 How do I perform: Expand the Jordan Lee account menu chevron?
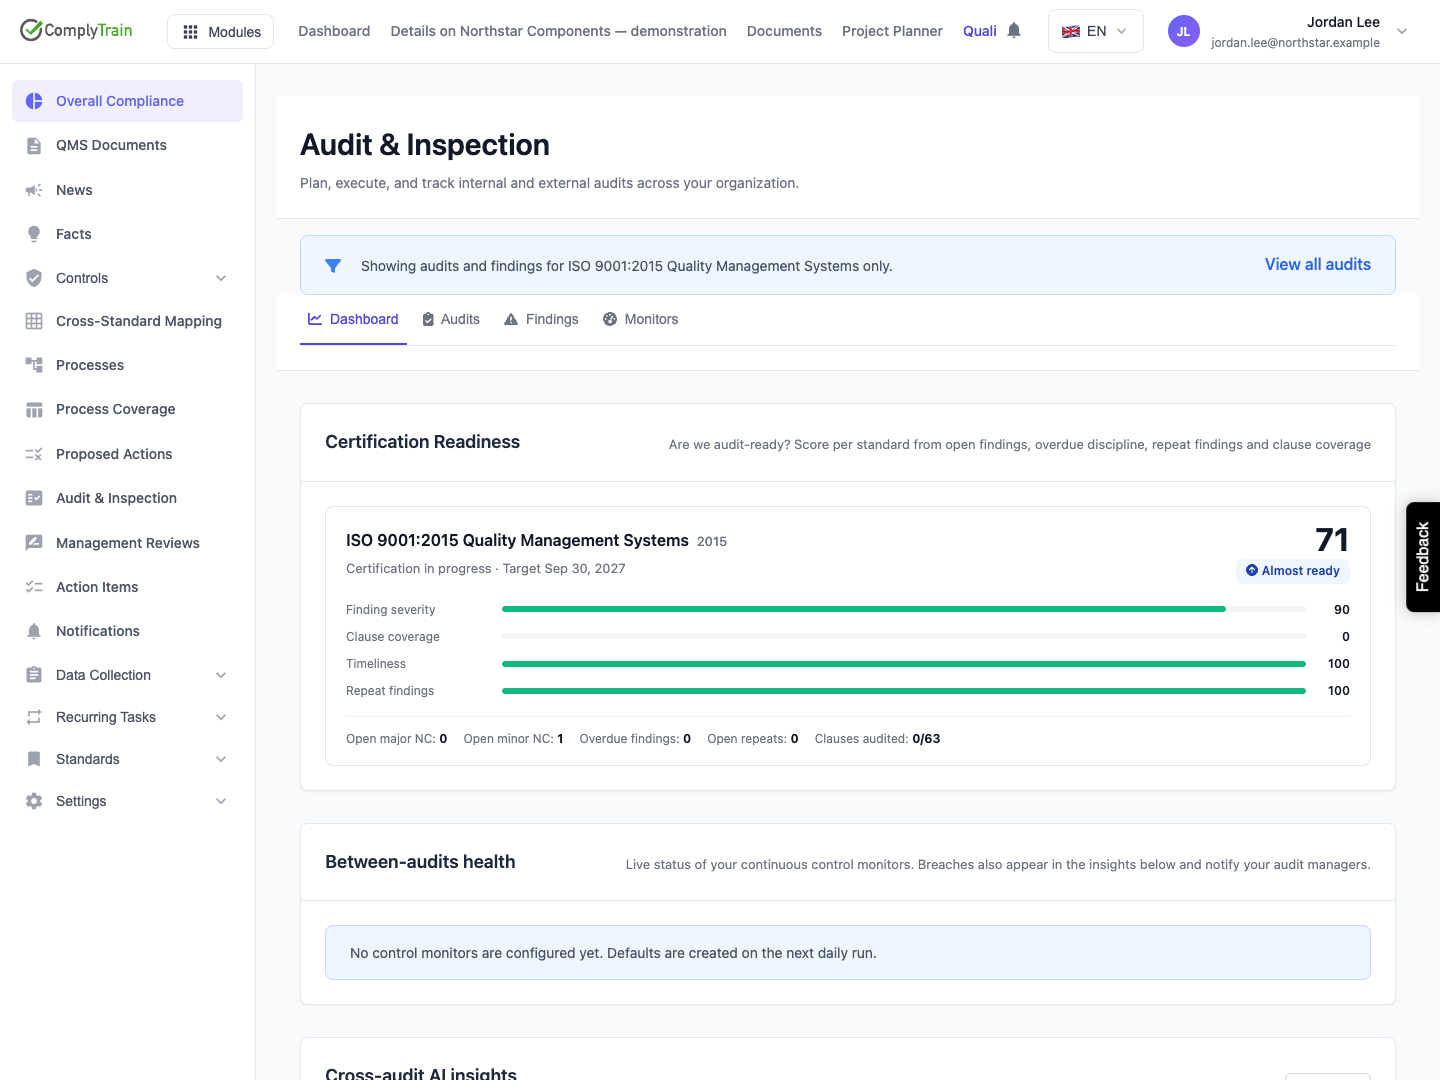(1402, 31)
